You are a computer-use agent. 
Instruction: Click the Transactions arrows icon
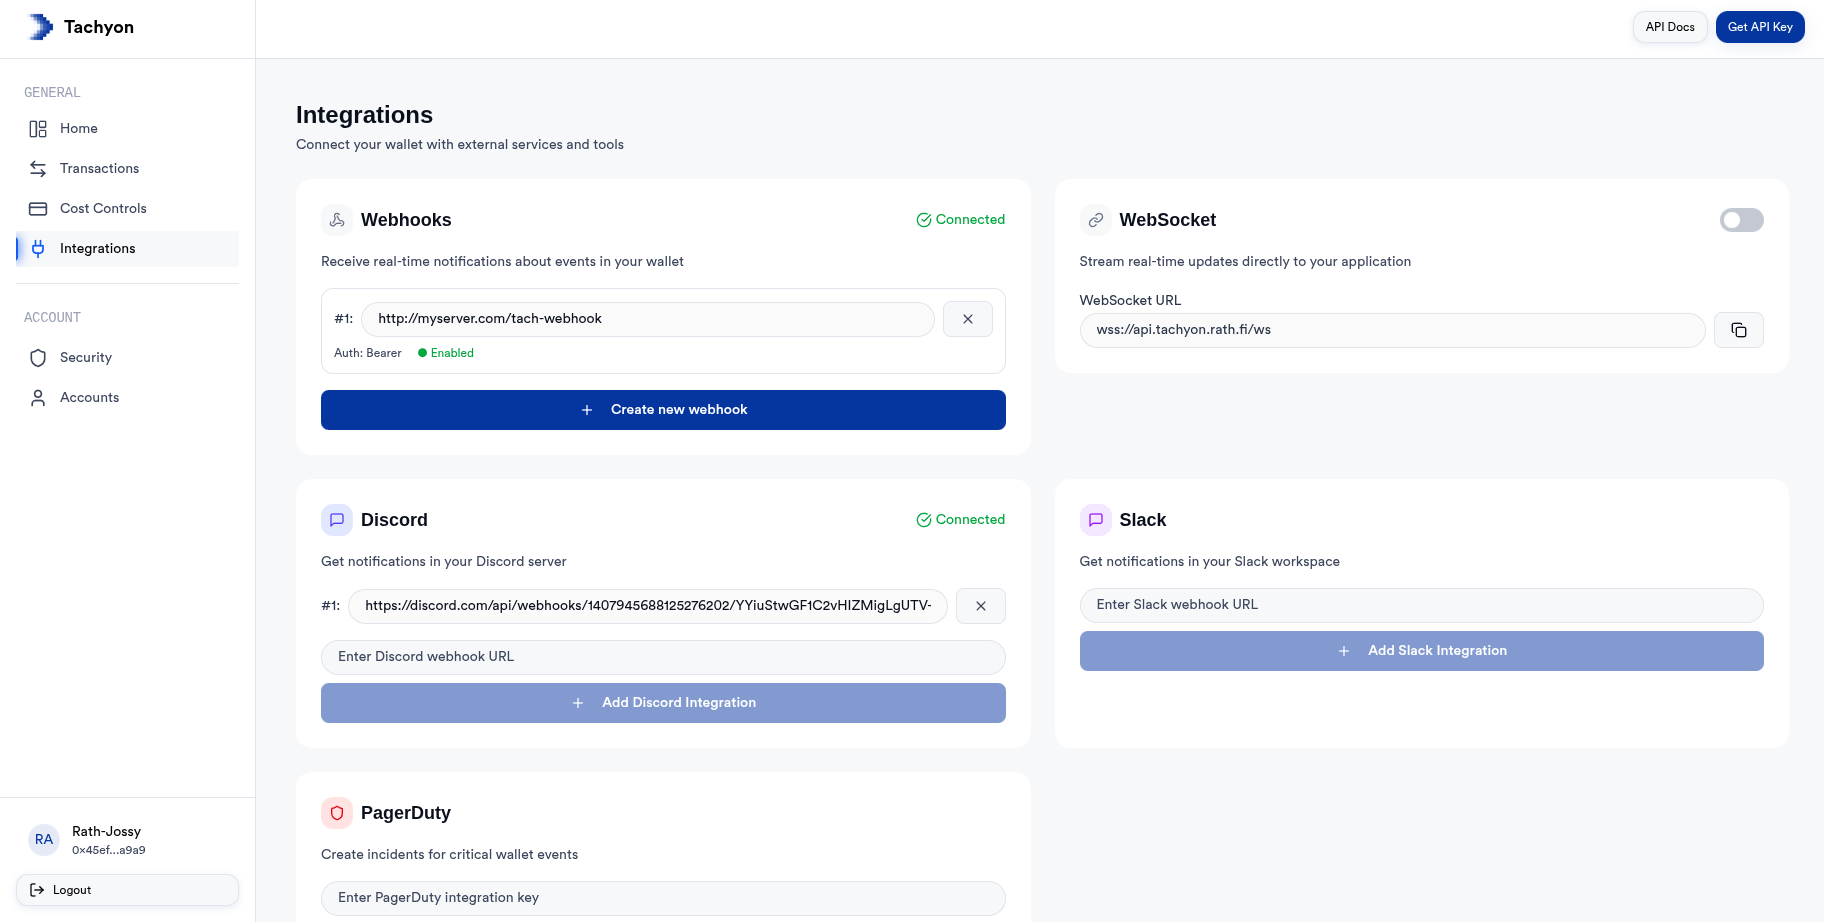[37, 168]
